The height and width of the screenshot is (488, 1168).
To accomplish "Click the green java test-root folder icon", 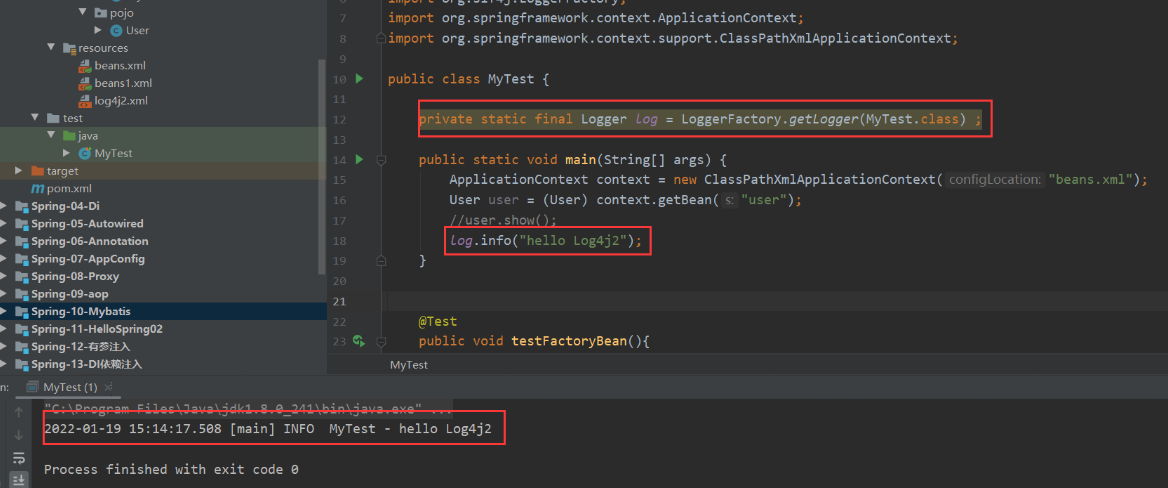I will point(69,136).
